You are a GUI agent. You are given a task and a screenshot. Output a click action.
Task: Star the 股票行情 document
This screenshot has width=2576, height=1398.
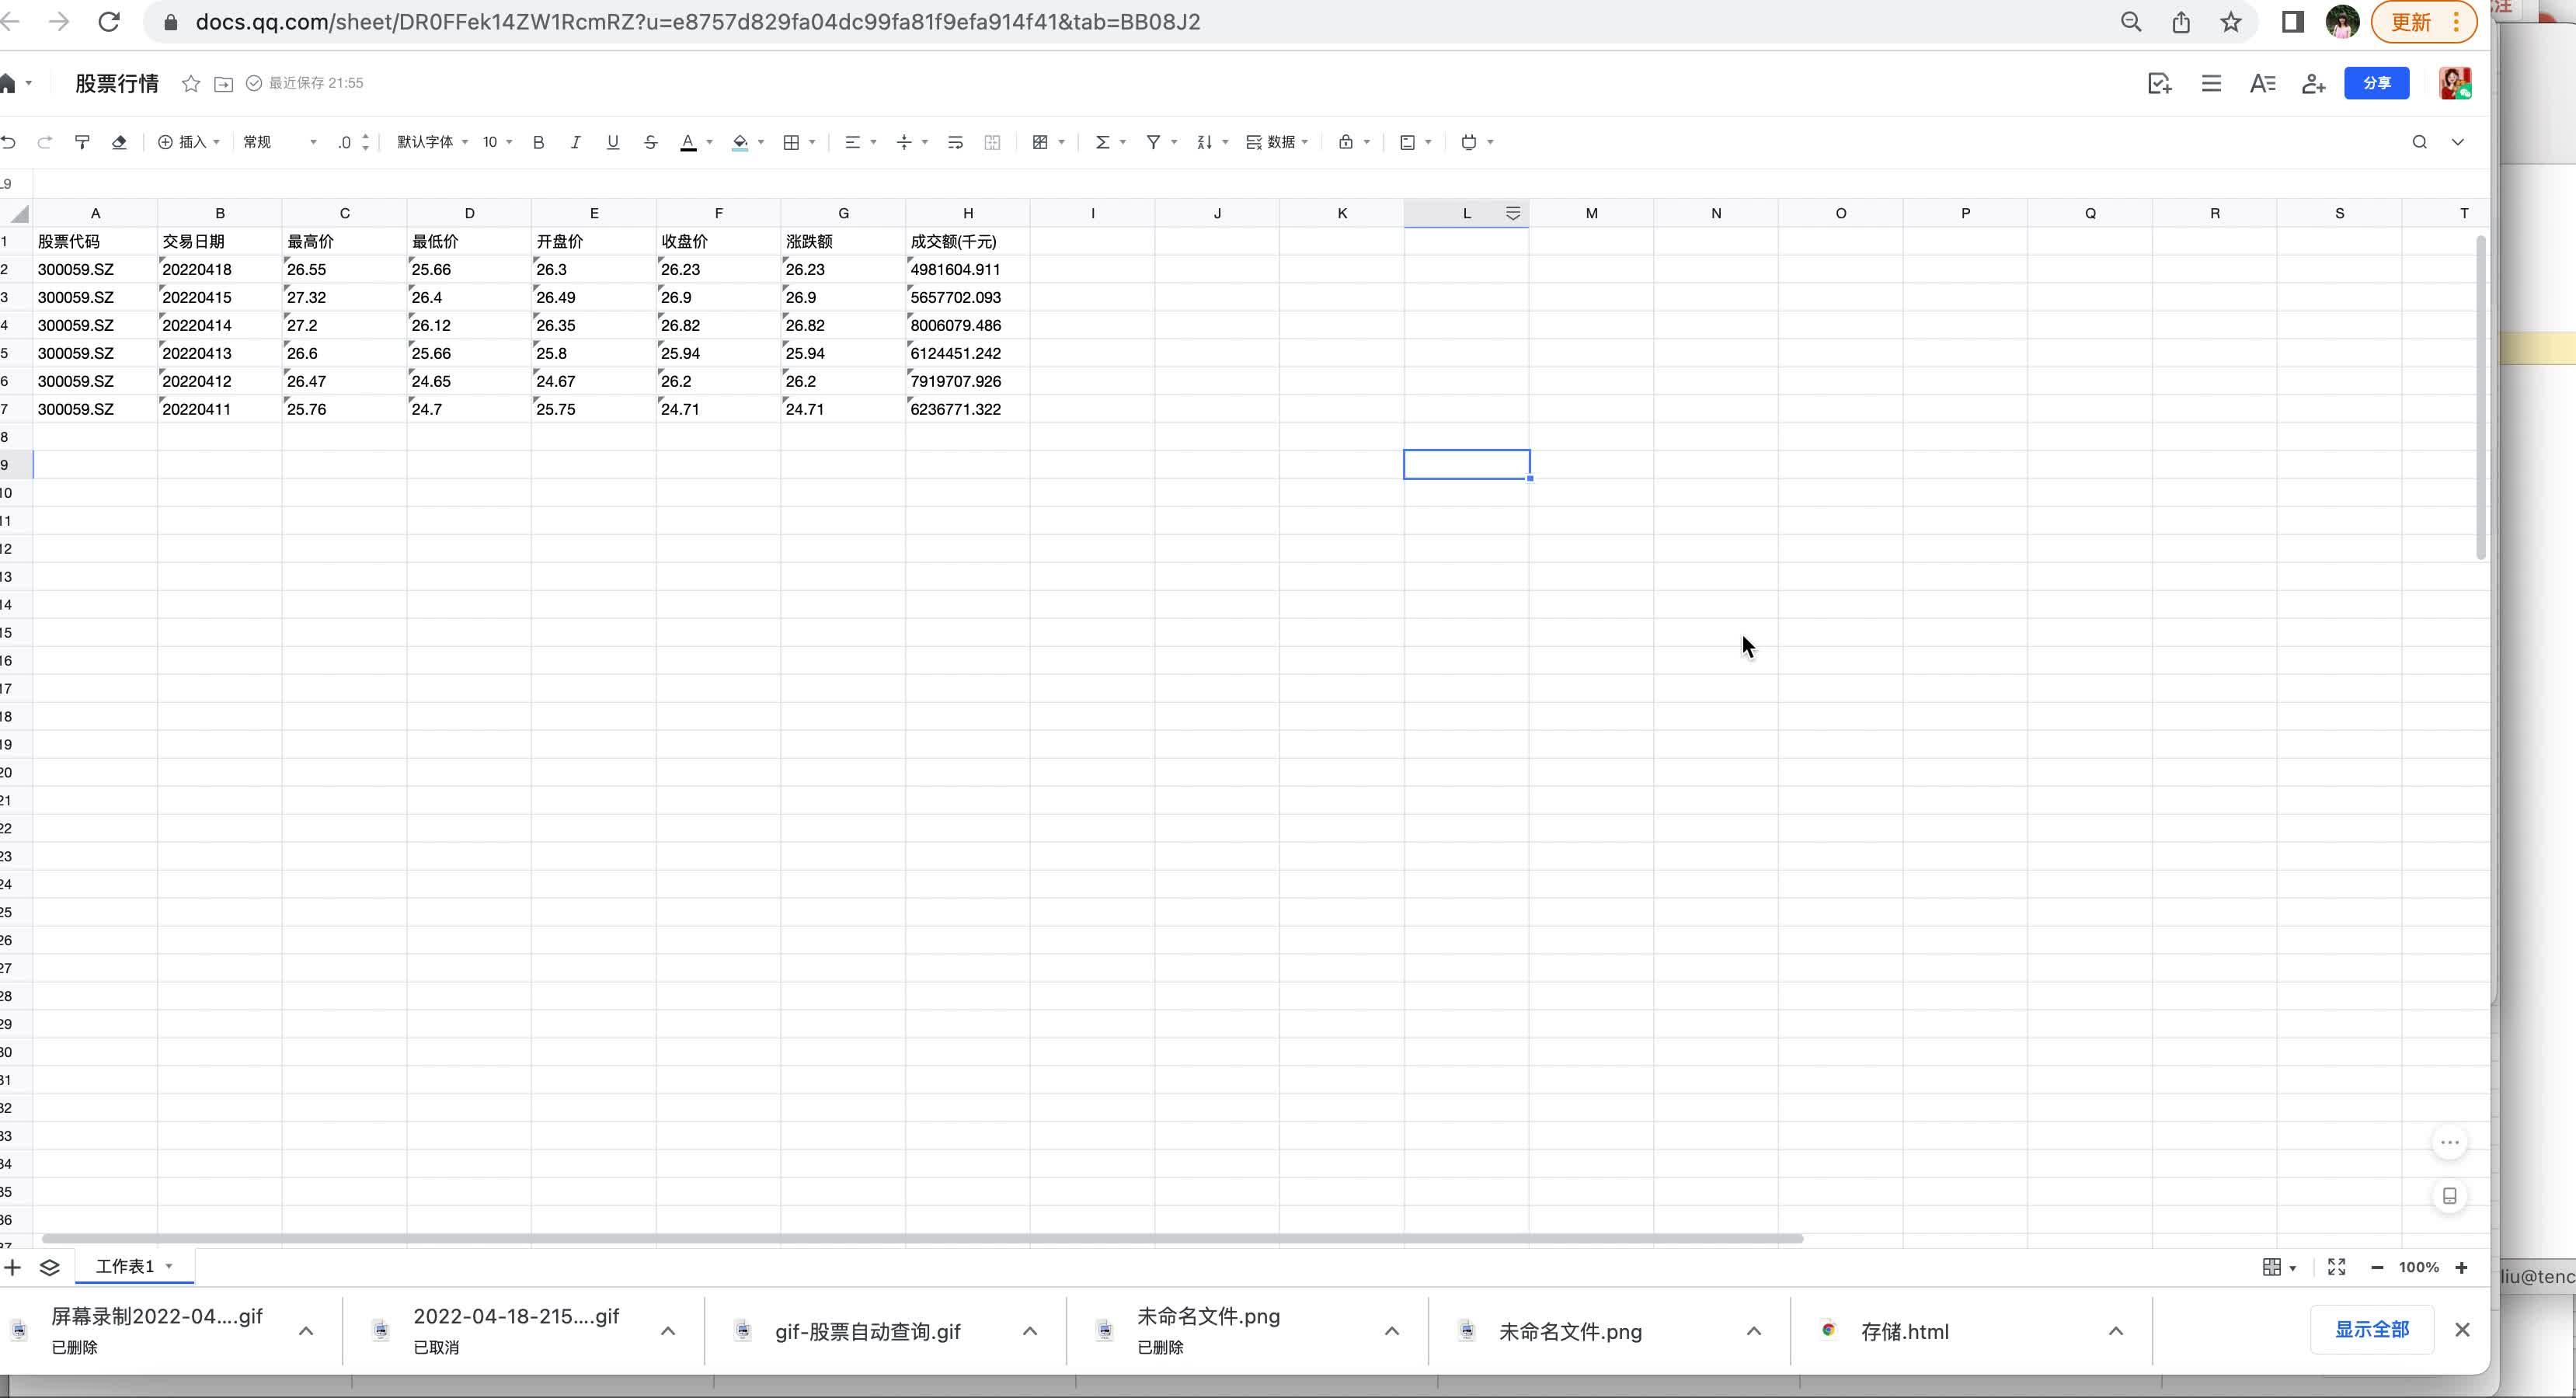191,83
